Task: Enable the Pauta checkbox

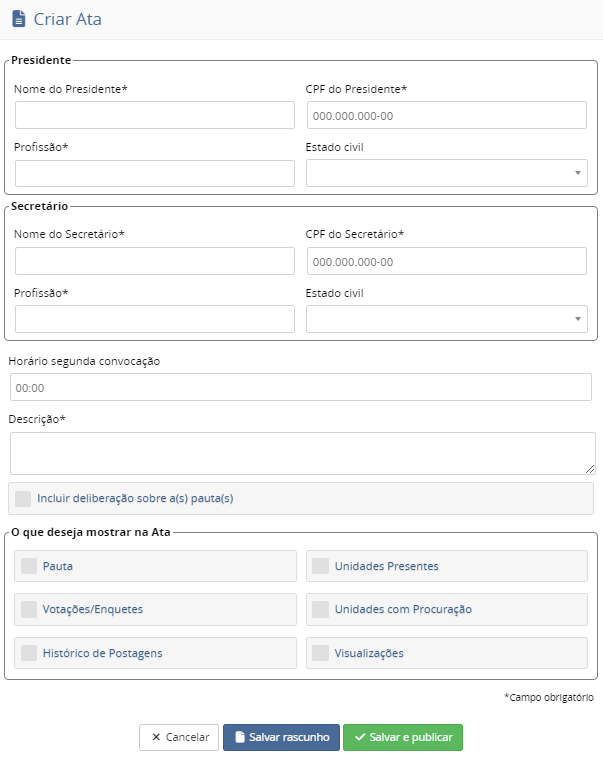Action: pos(29,566)
